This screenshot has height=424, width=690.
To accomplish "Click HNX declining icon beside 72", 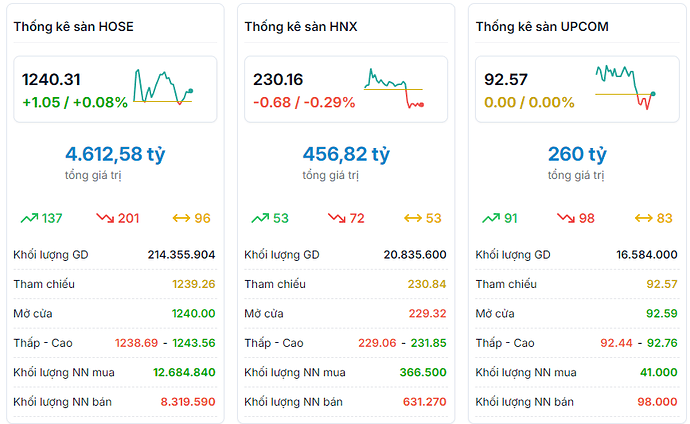I will coord(337,218).
